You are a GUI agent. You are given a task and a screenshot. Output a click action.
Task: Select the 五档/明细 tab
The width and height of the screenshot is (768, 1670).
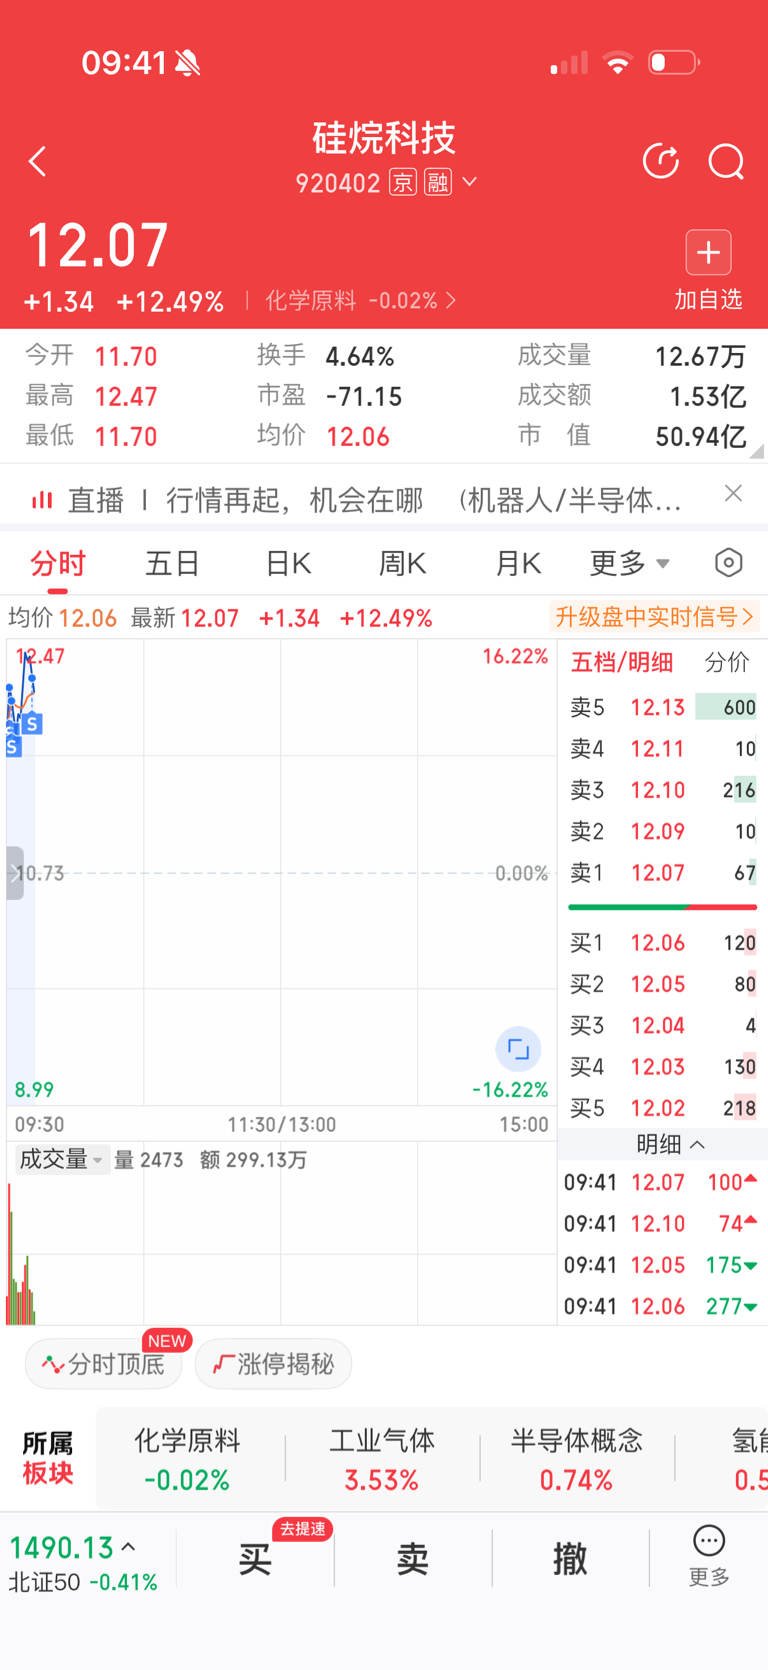pos(621,662)
